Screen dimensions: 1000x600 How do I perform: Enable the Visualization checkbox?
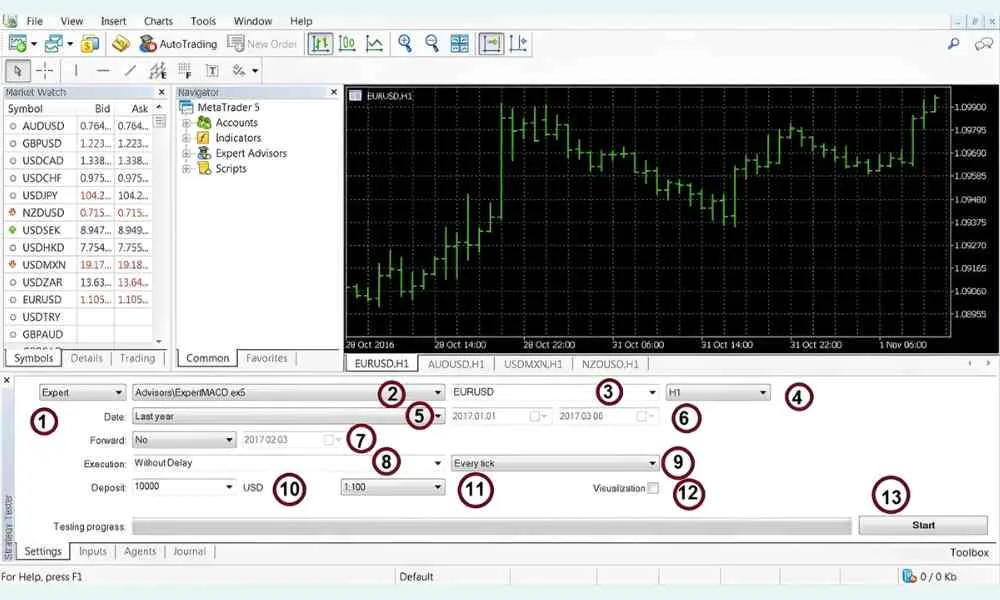(x=652, y=487)
